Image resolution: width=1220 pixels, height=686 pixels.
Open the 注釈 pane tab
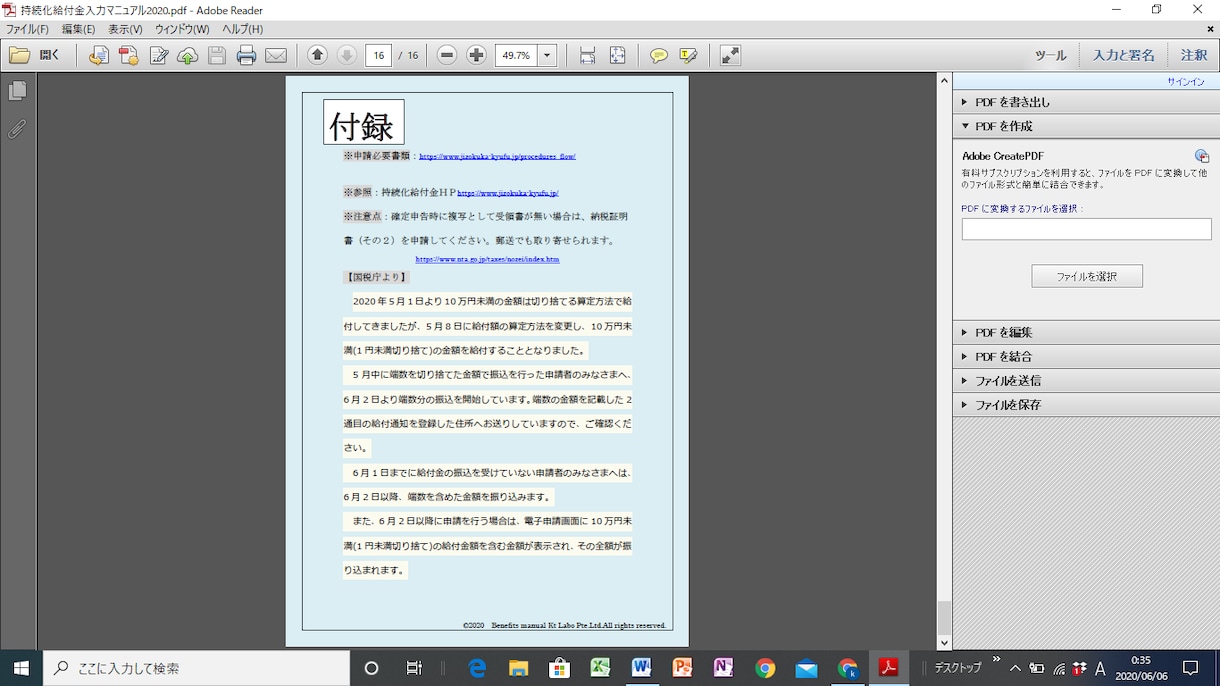coord(1194,56)
